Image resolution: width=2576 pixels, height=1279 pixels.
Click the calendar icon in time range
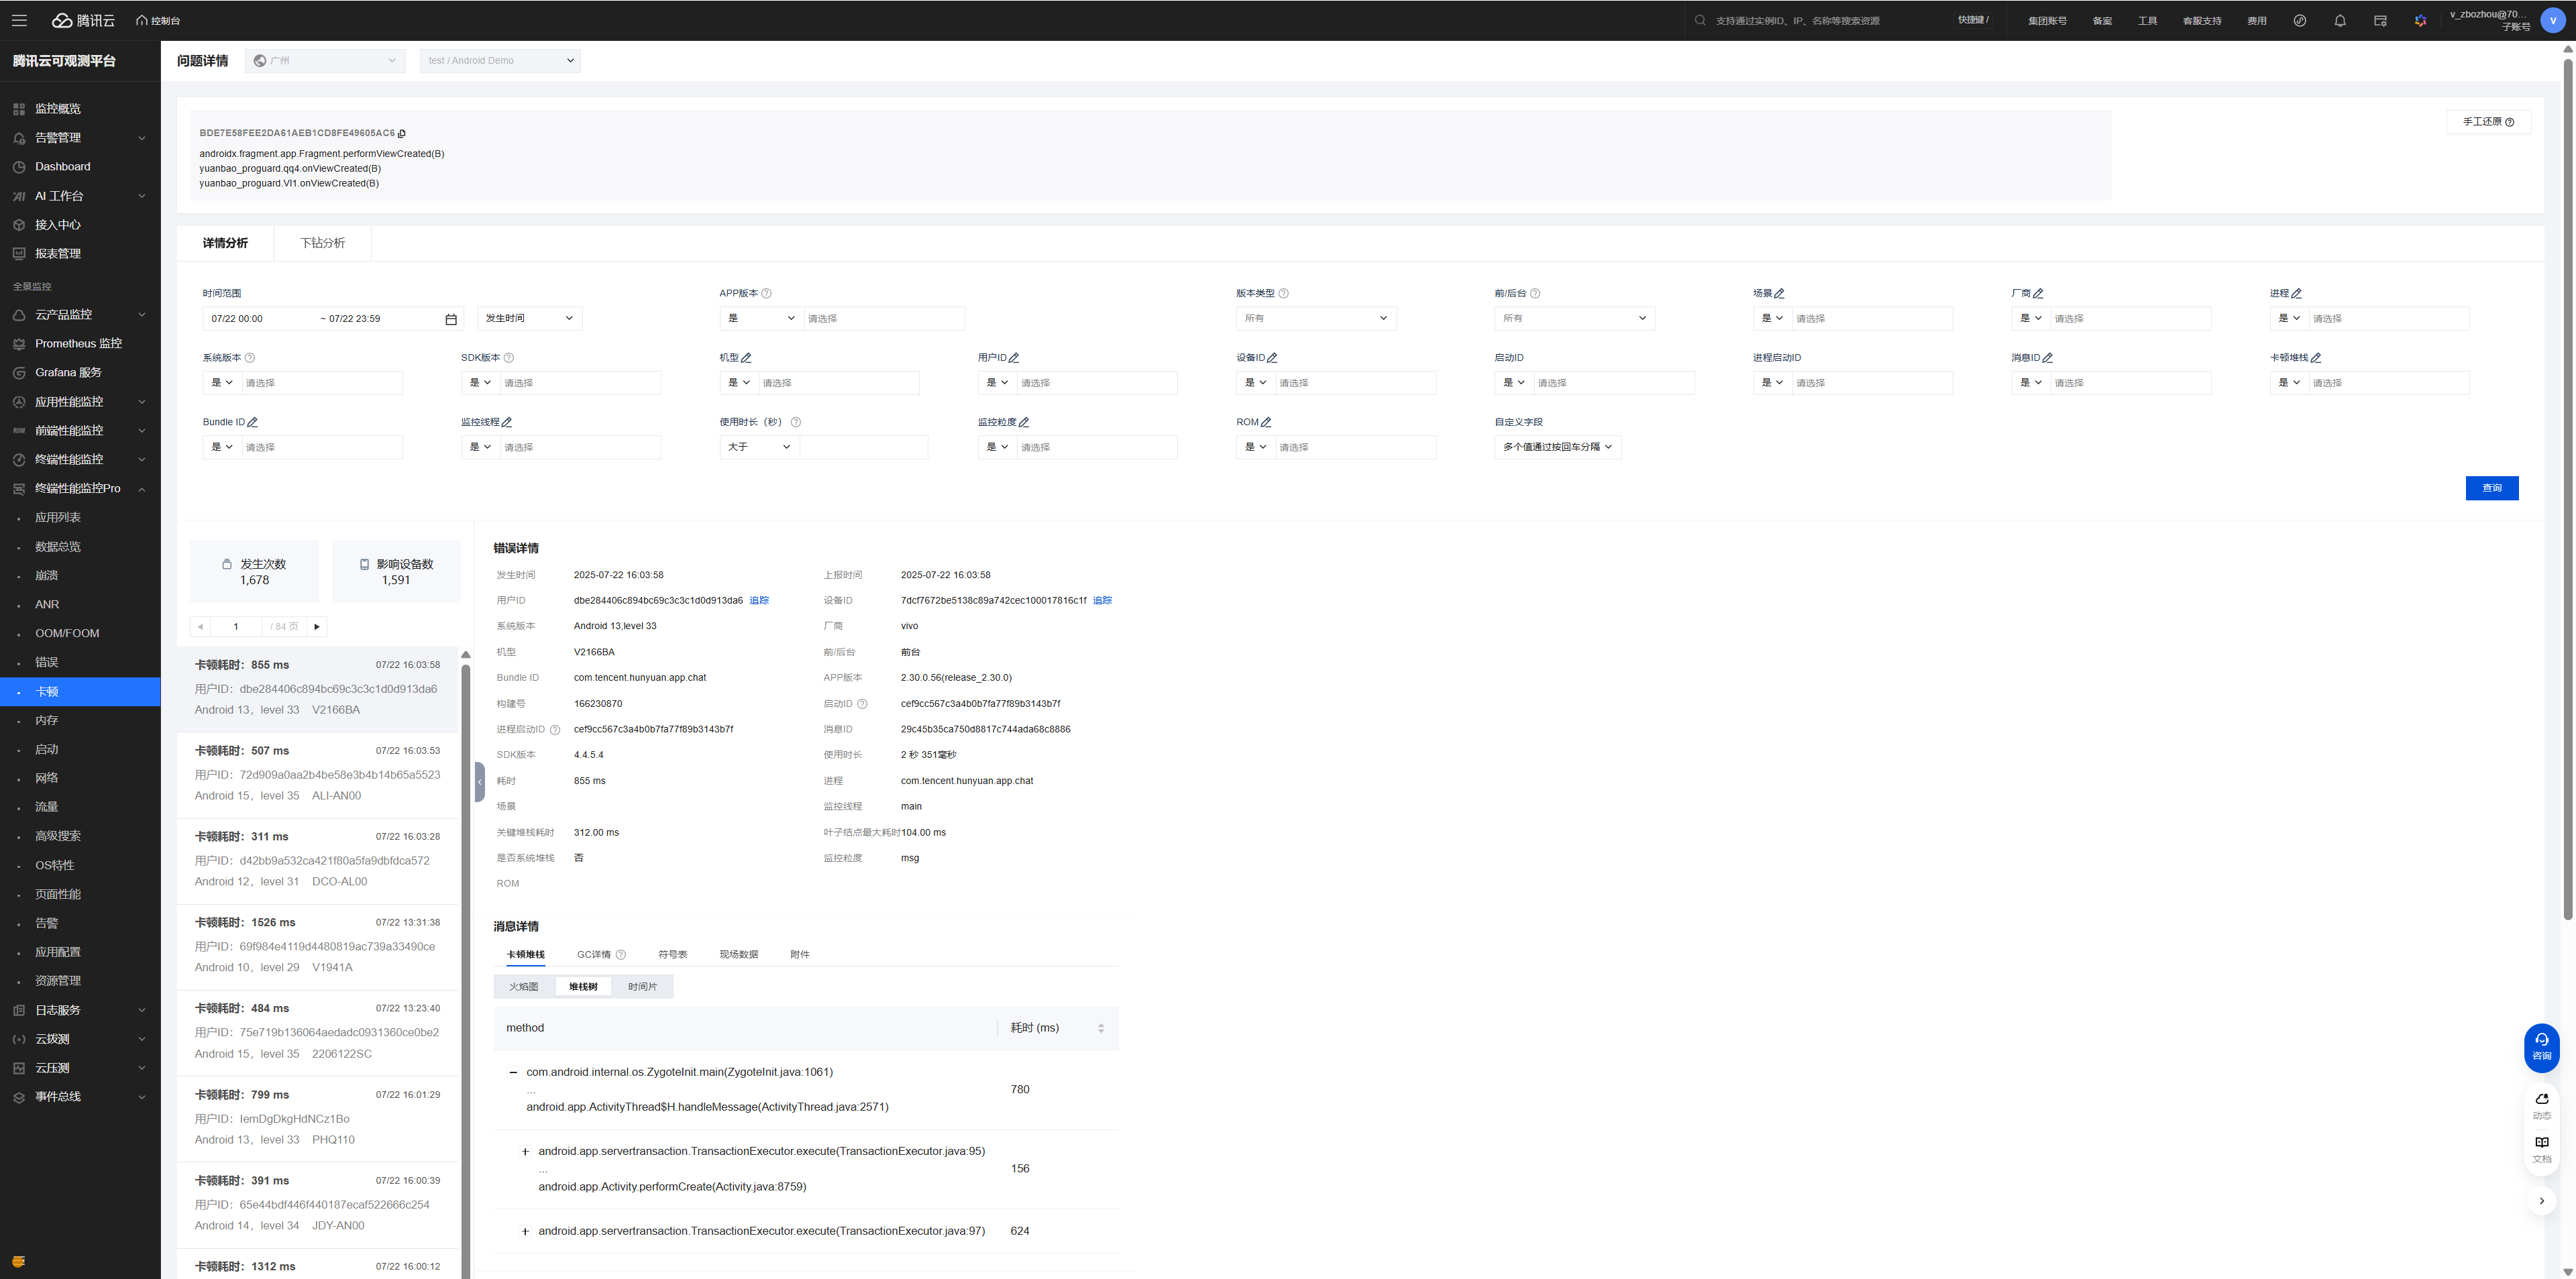[451, 319]
